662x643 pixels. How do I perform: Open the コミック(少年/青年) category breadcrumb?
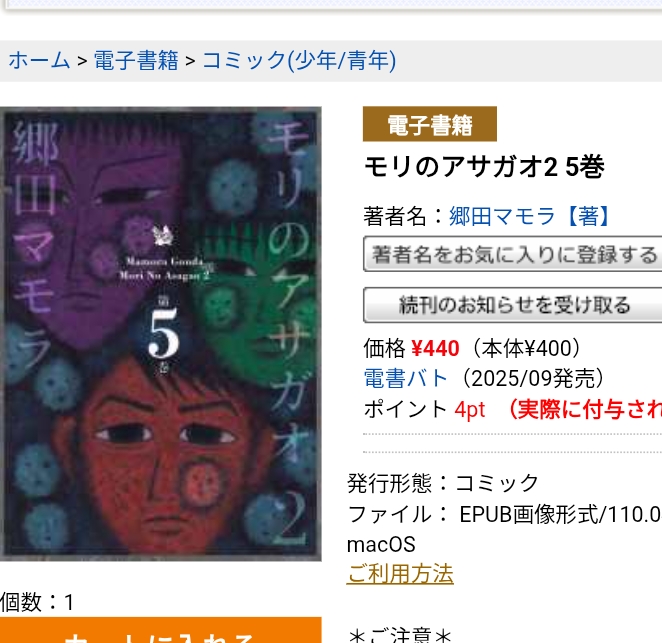[x=299, y=60]
